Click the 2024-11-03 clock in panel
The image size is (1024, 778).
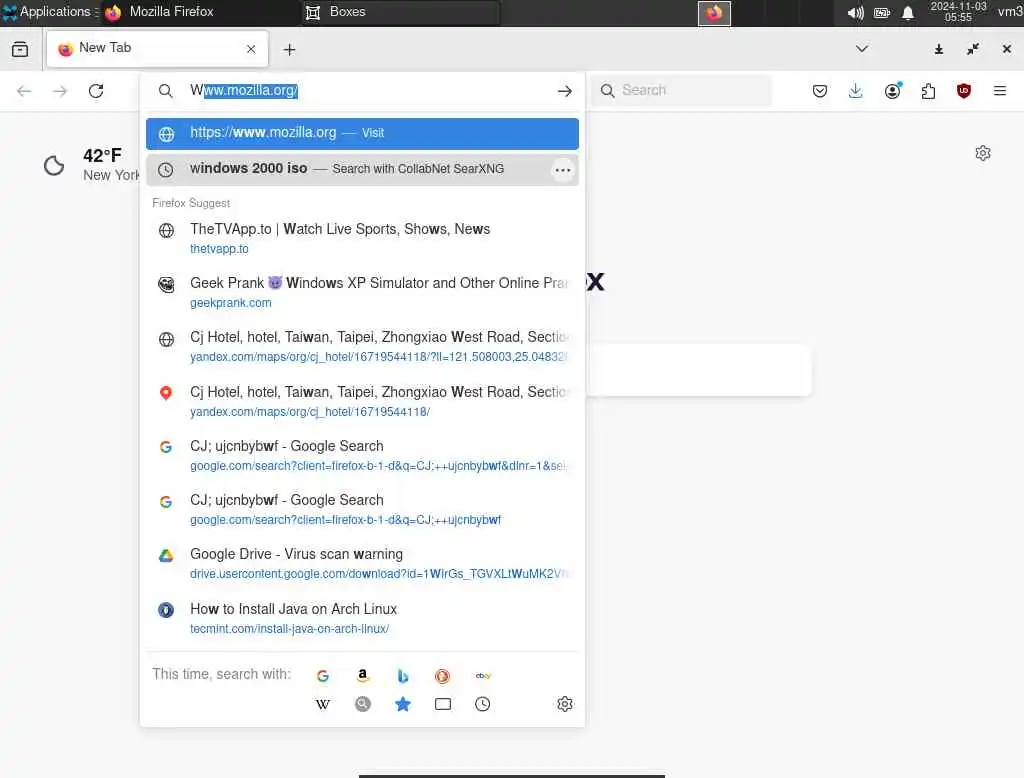pyautogui.click(x=958, y=12)
